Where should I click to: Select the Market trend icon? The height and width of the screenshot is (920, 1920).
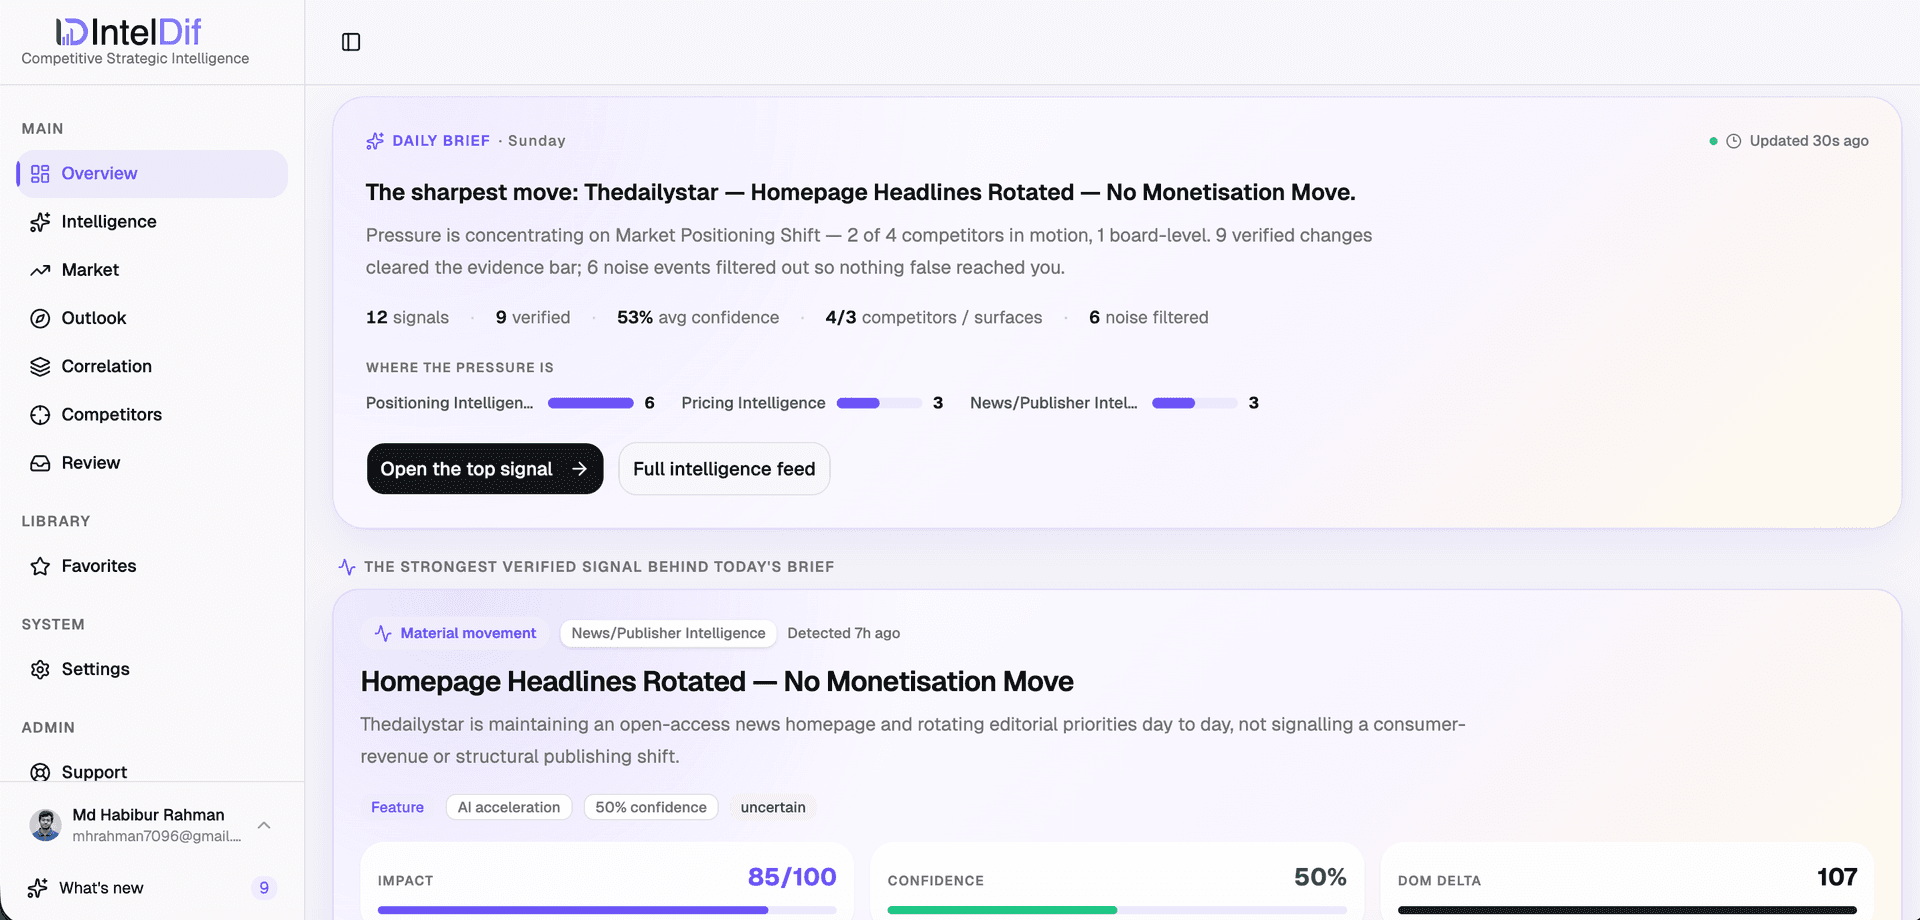40,270
